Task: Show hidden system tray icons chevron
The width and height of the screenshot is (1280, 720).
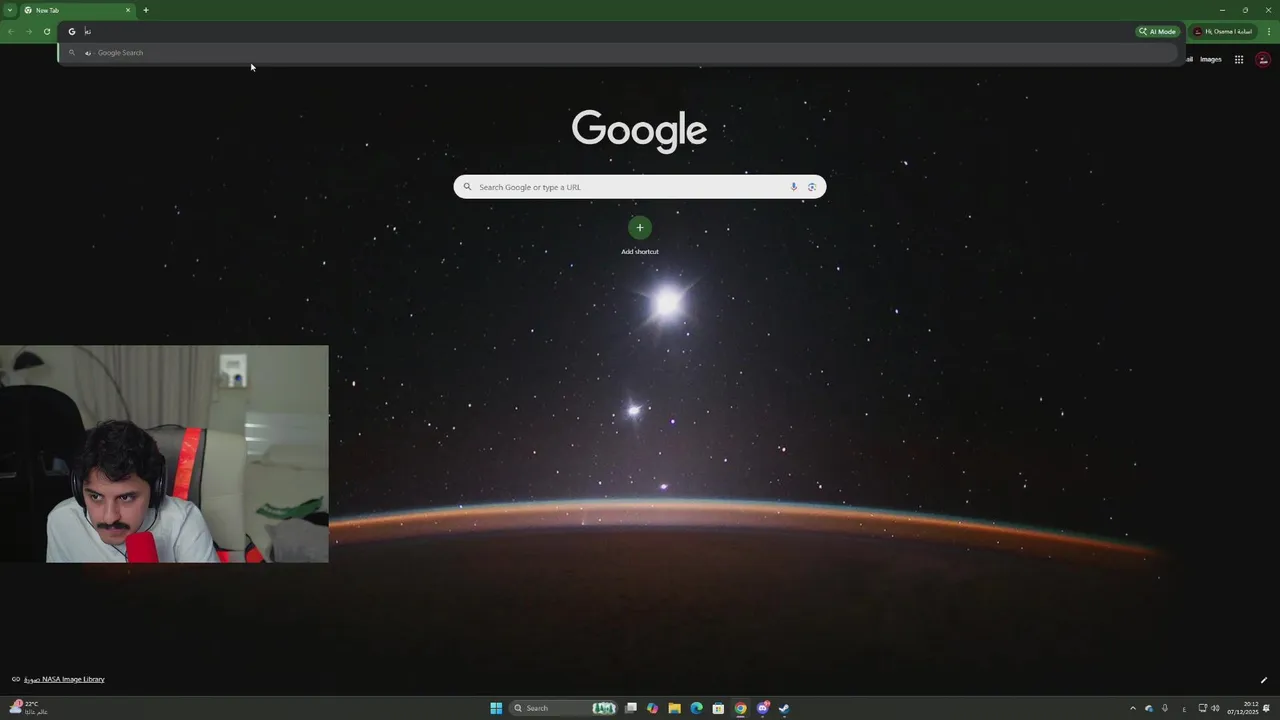Action: (x=1133, y=708)
